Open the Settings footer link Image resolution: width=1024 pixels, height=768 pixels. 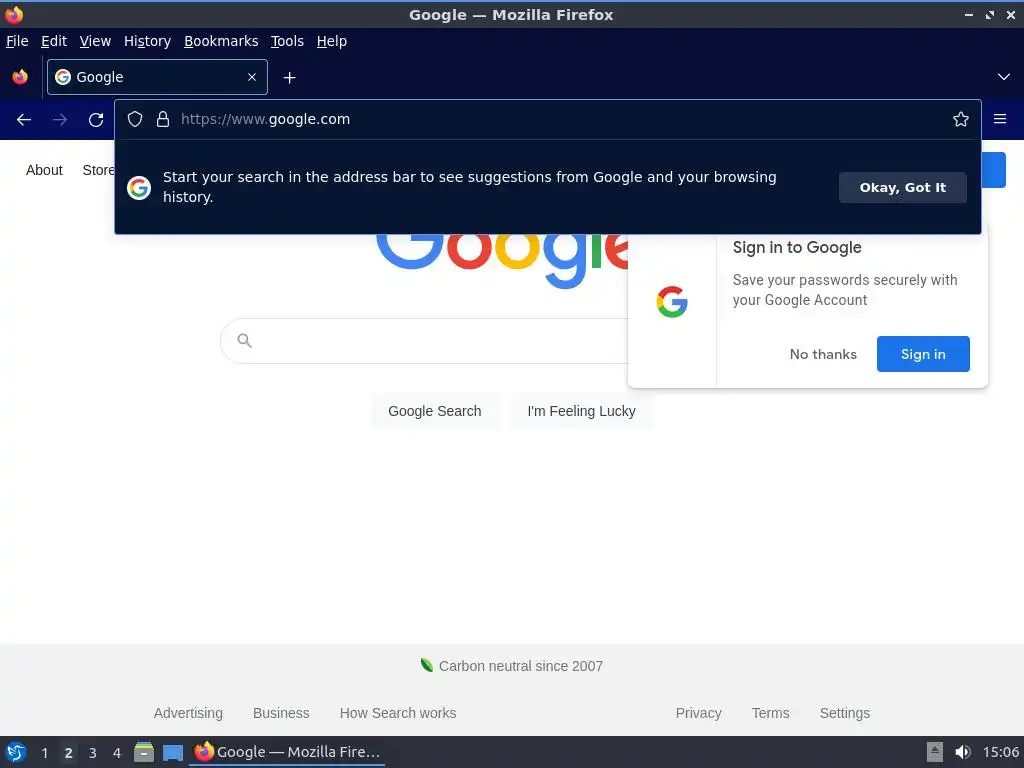tap(844, 713)
